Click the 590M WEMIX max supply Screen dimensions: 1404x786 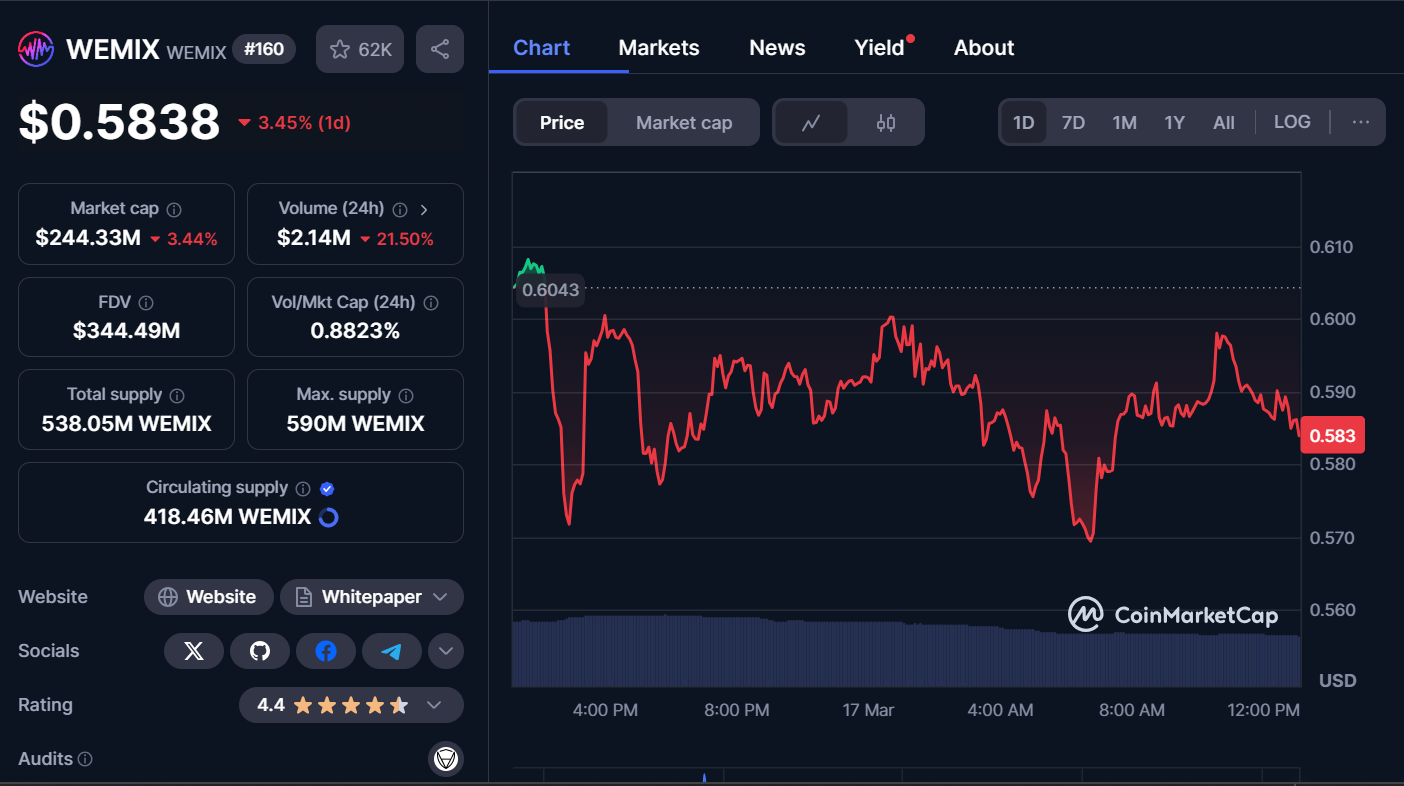click(x=355, y=424)
